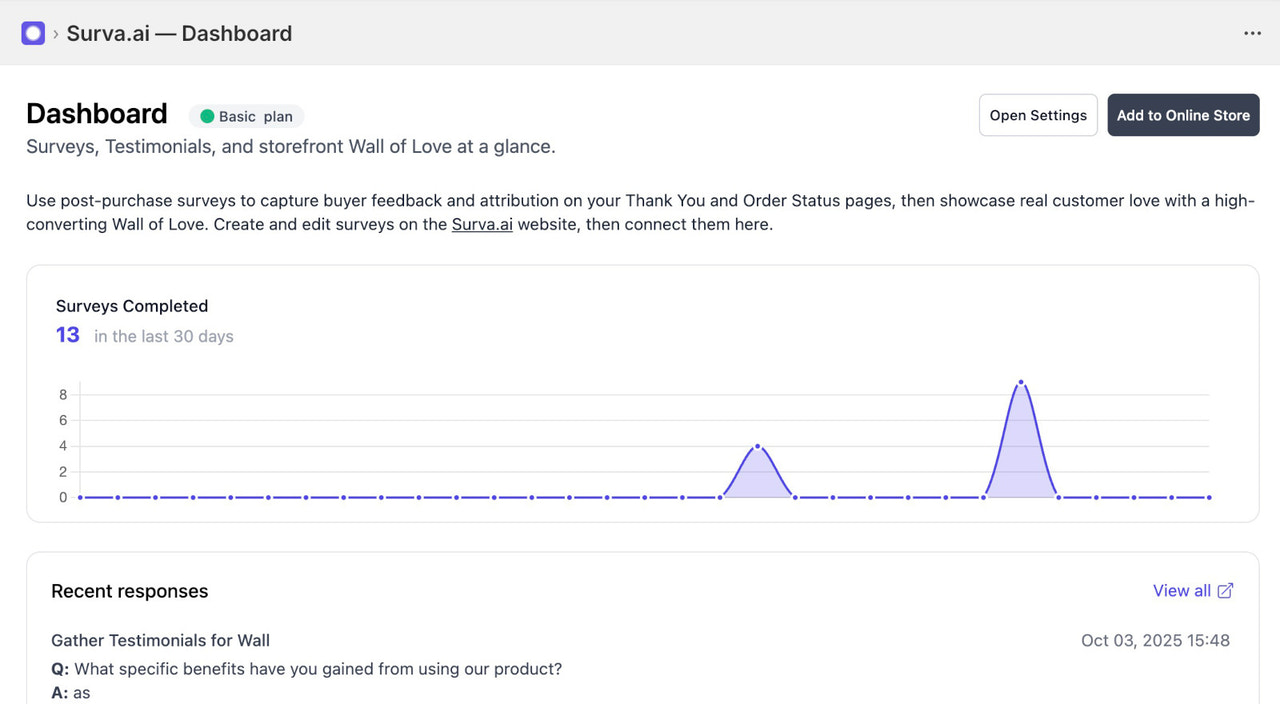Click the 'in the last 30 days' label
Image resolution: width=1280 pixels, height=720 pixels.
pos(164,336)
